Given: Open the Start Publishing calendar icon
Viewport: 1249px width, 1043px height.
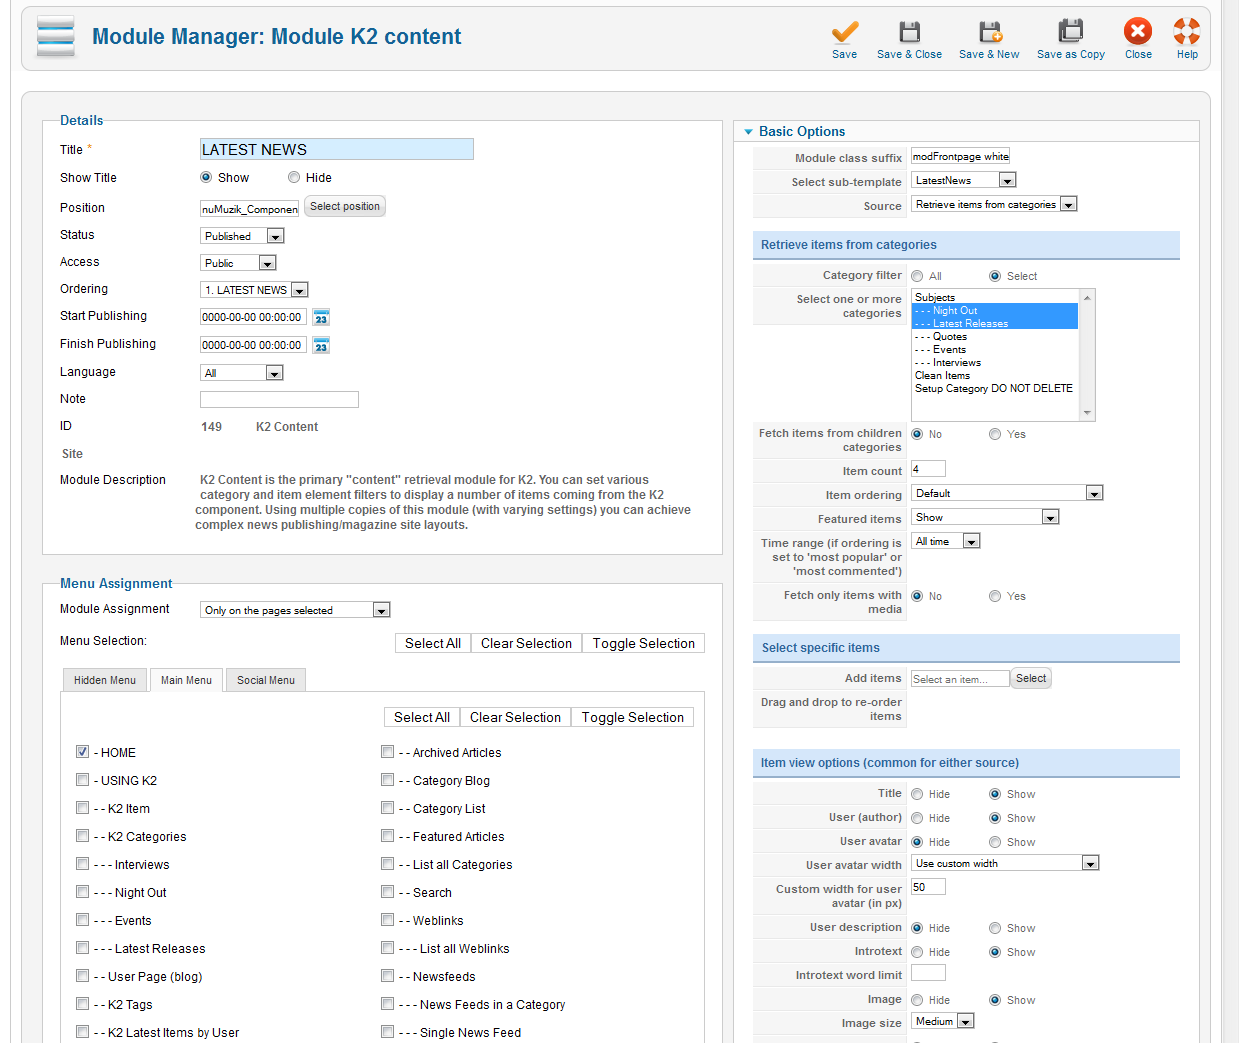Looking at the screenshot, I should point(321,318).
